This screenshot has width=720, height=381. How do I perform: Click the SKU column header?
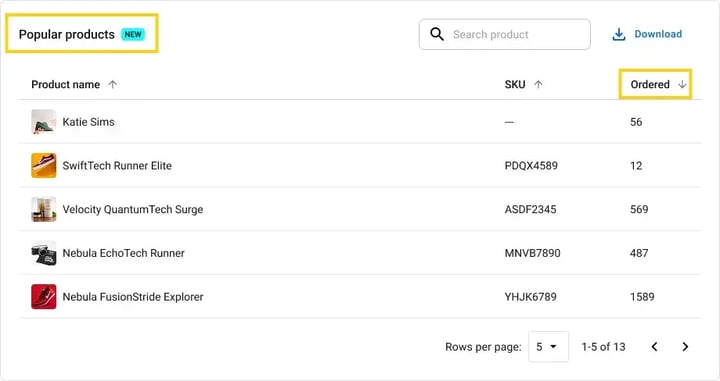click(x=515, y=84)
